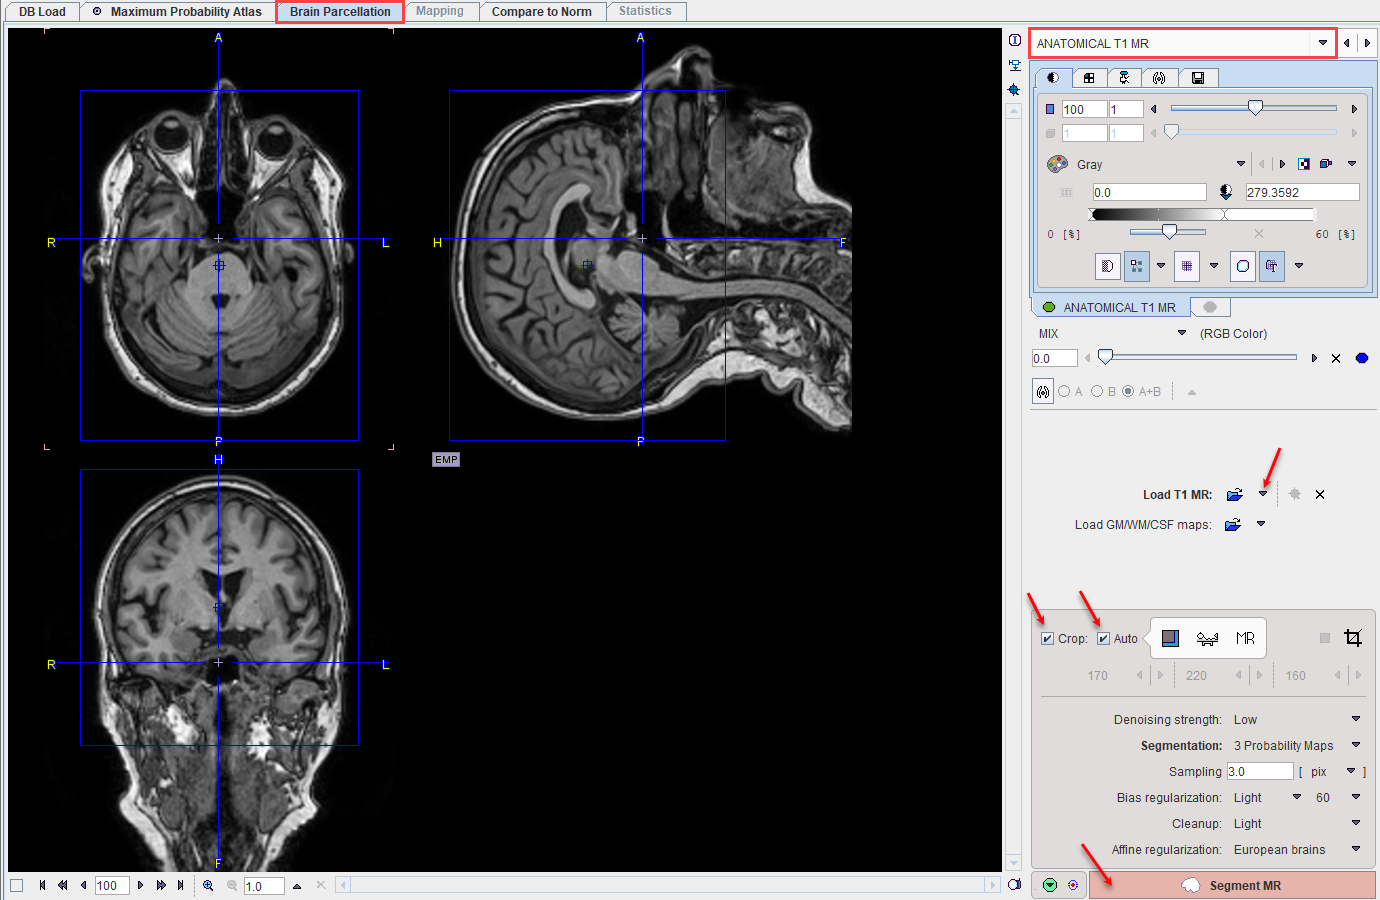Screen dimensions: 1380x900
Task: Go to the previous series with the left arrow
Action: 1347,43
